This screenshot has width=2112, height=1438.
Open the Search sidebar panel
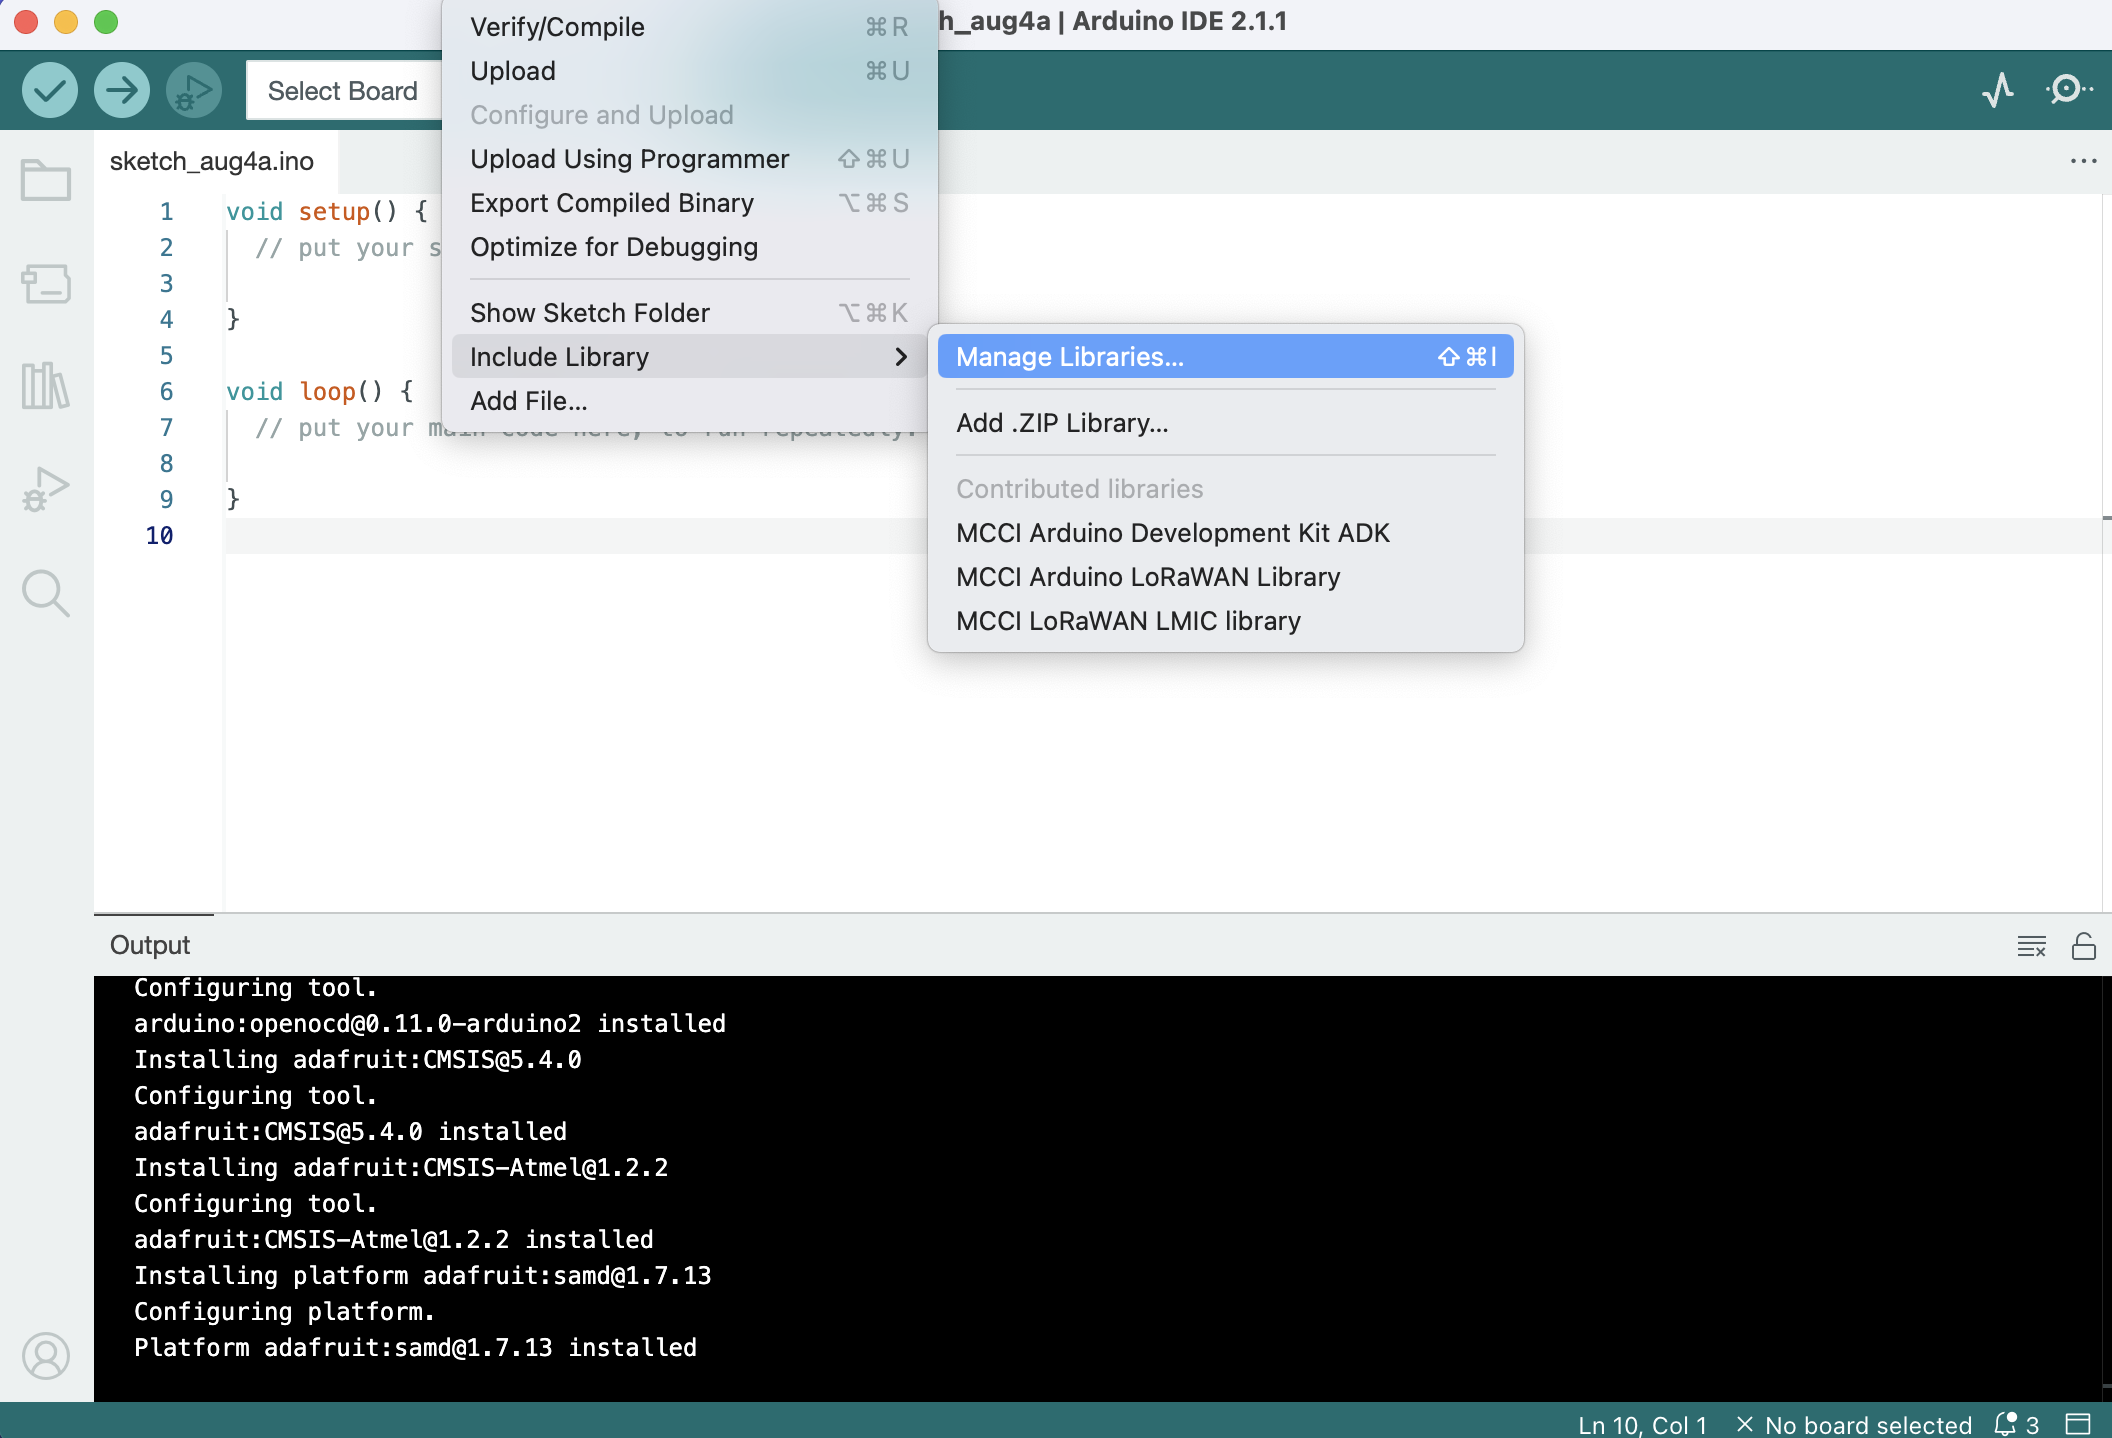click(x=46, y=594)
